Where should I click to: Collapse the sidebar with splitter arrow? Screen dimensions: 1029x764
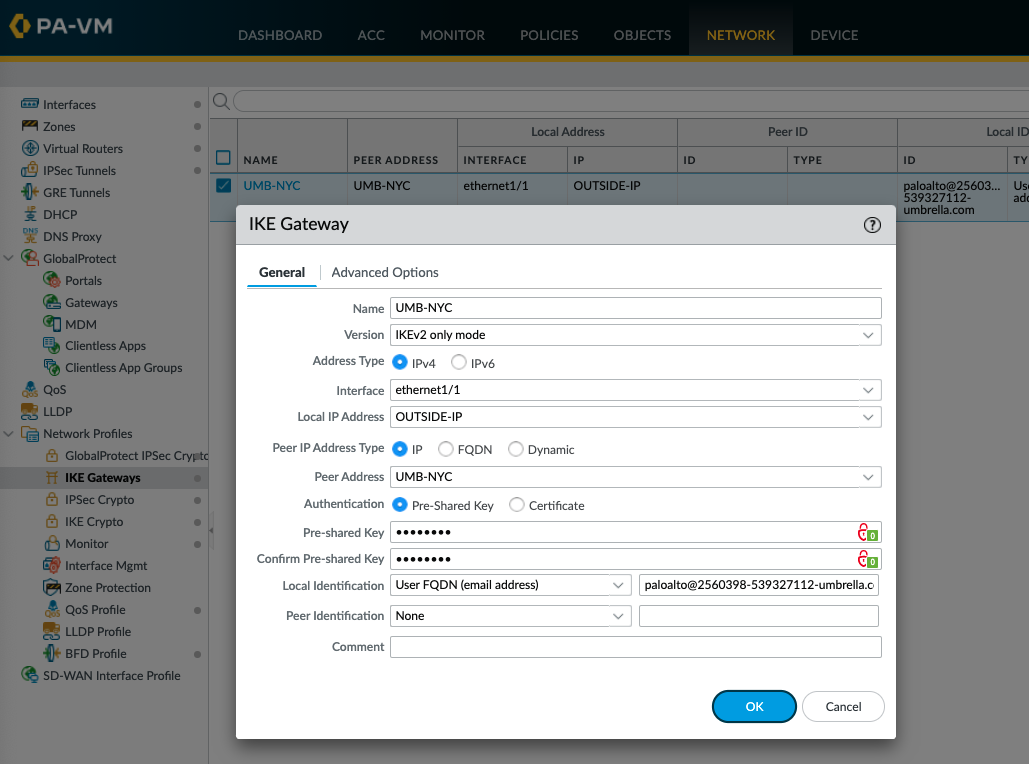coord(211,530)
